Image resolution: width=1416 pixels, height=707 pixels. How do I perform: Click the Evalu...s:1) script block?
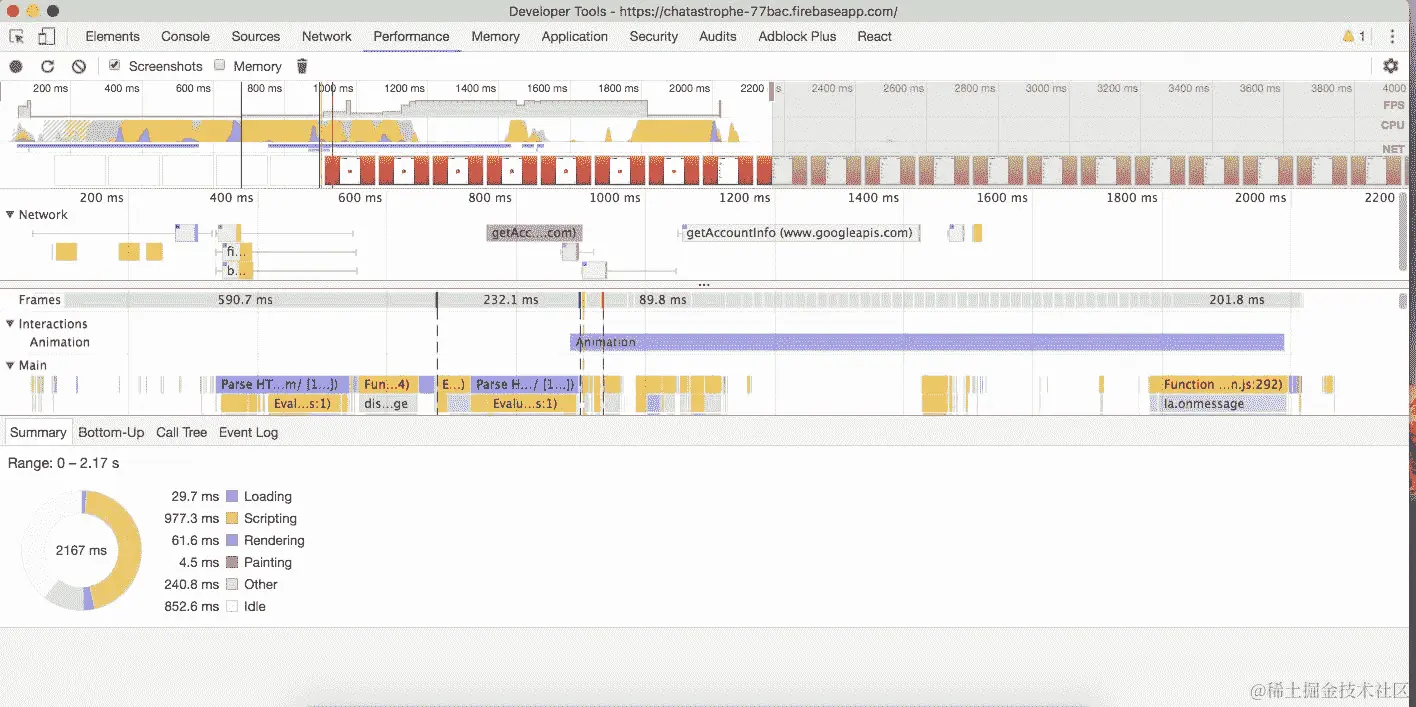coord(526,404)
